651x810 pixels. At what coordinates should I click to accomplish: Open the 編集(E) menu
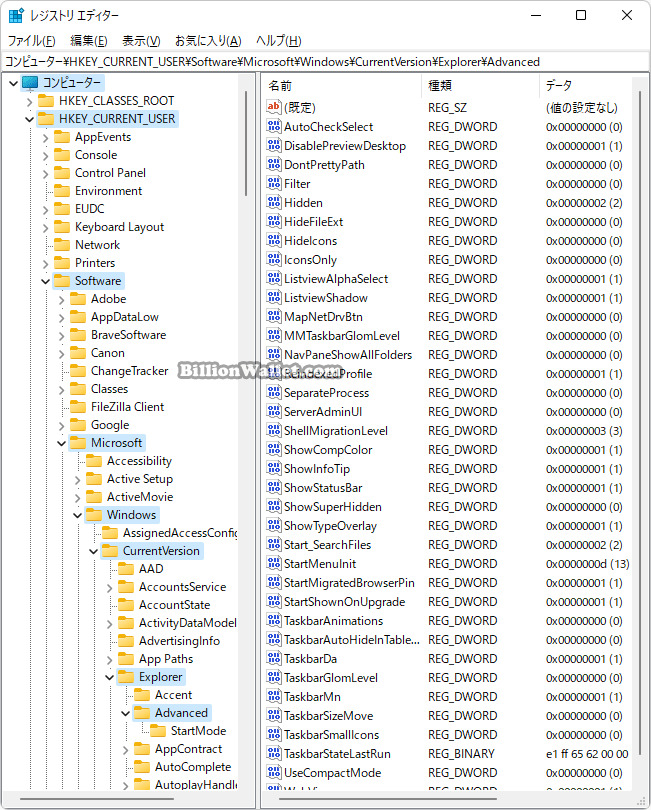[88, 40]
